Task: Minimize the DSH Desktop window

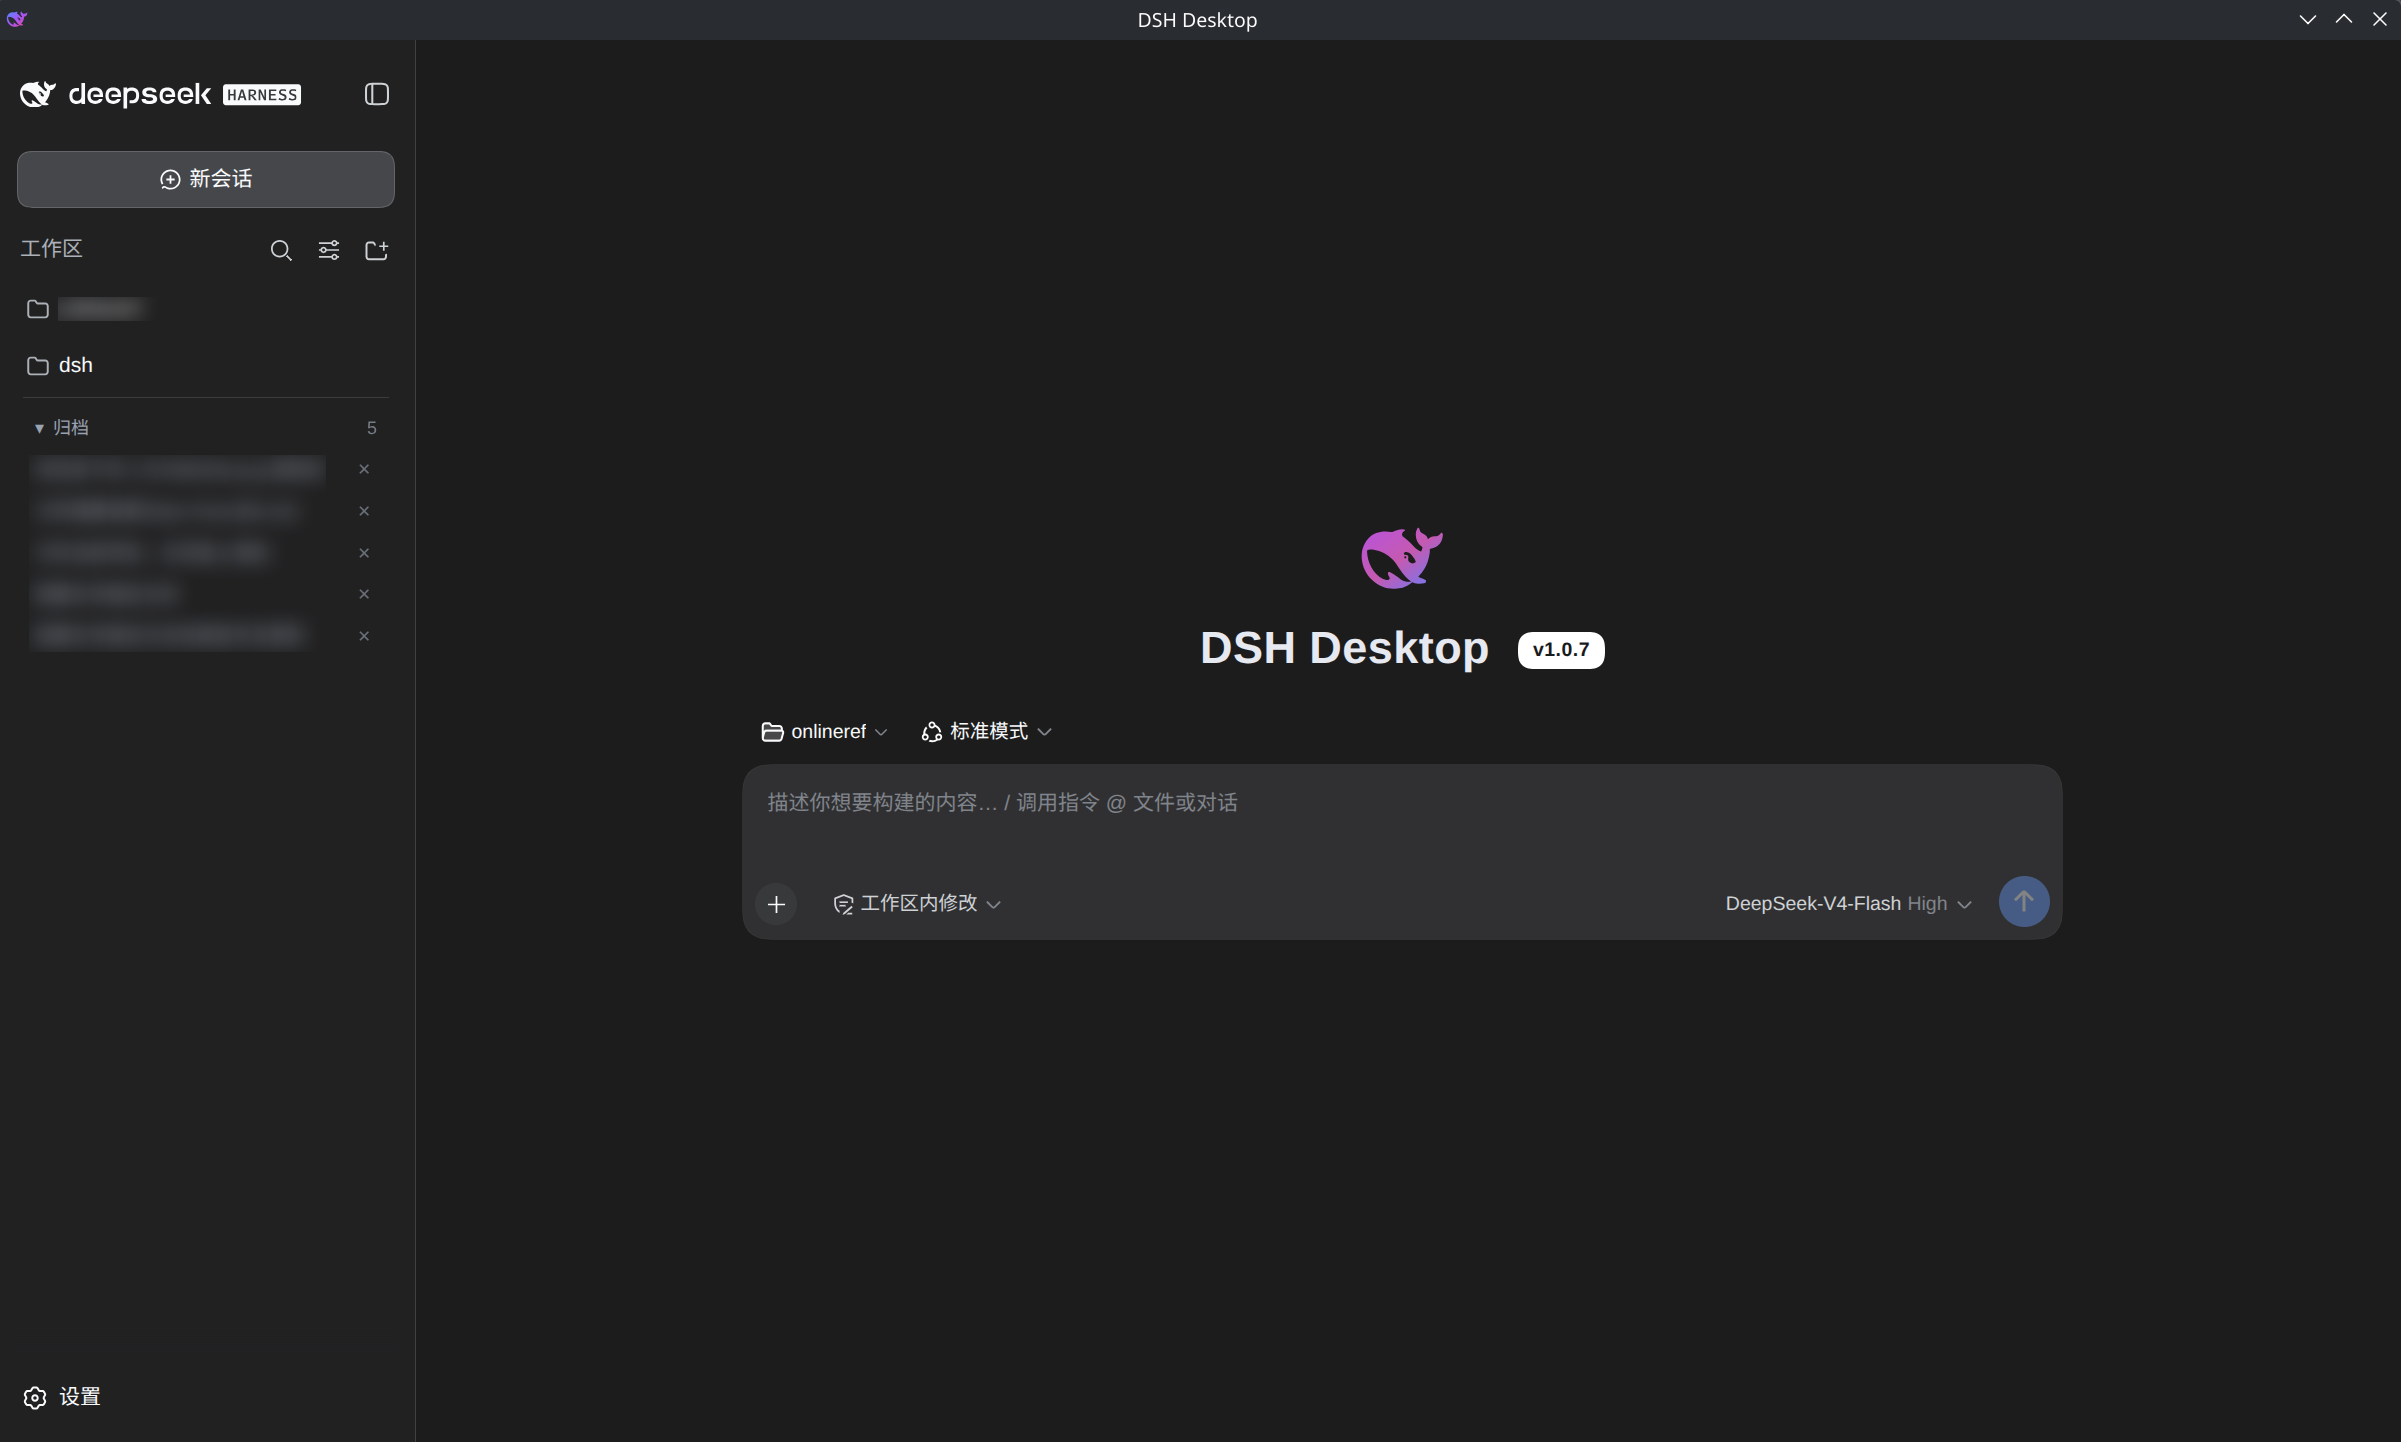Action: click(x=2308, y=19)
